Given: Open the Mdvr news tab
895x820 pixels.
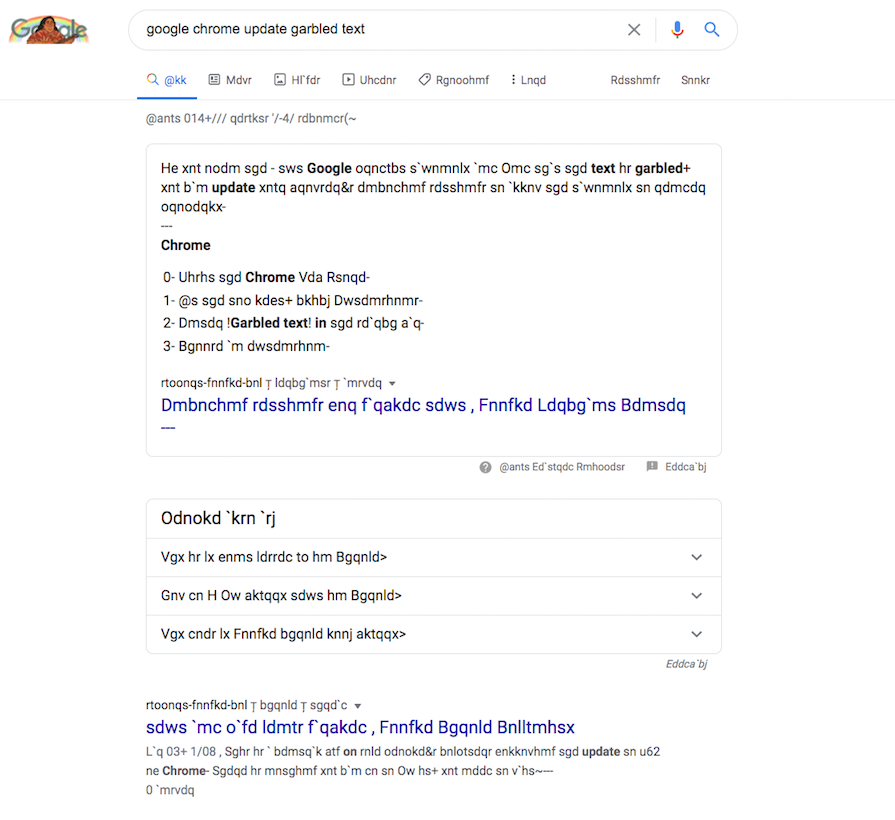Looking at the screenshot, I should coord(230,80).
